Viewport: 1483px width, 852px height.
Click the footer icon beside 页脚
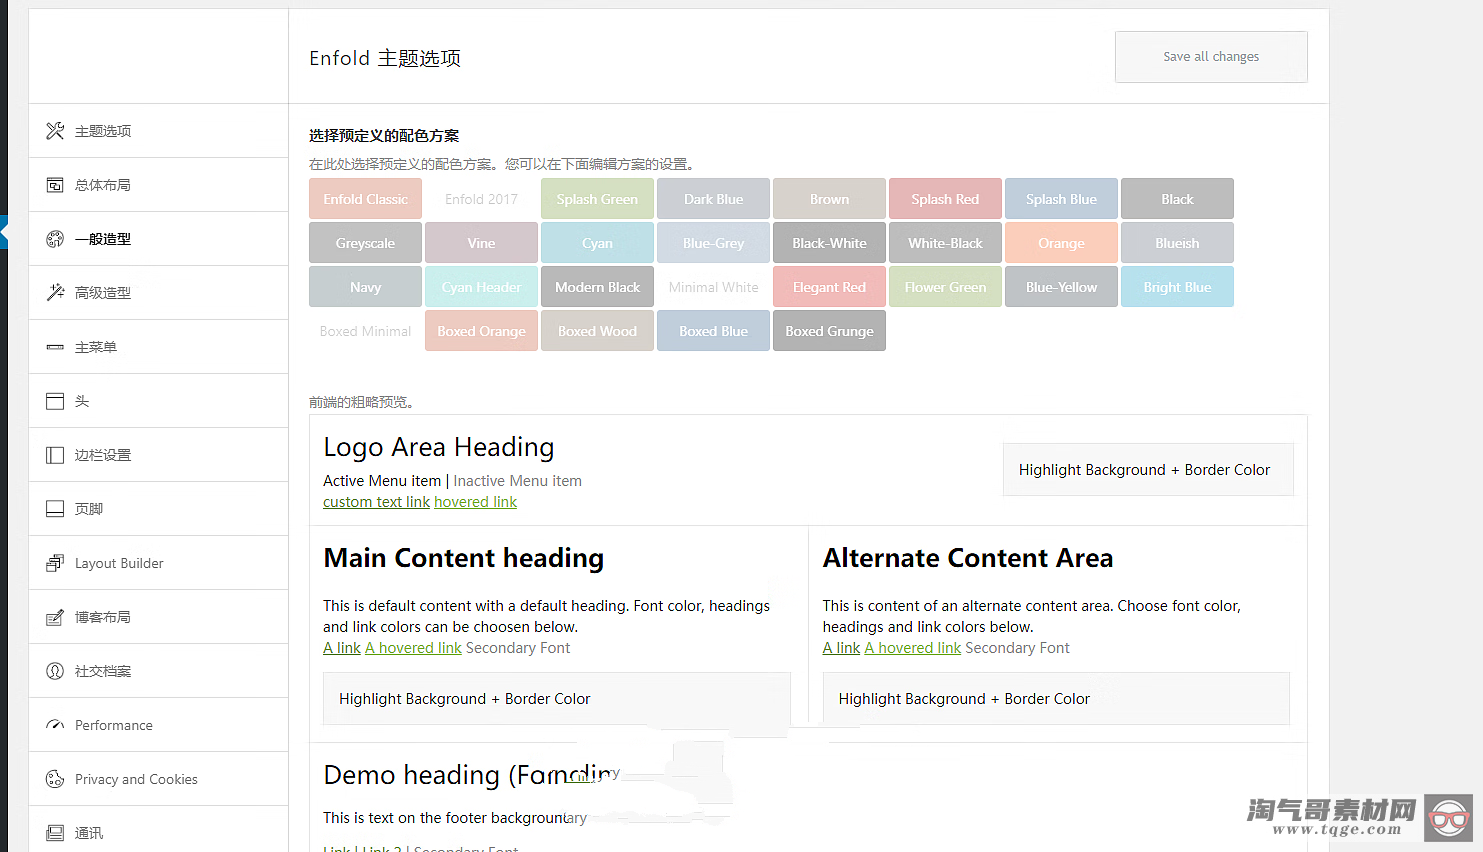[x=55, y=509]
